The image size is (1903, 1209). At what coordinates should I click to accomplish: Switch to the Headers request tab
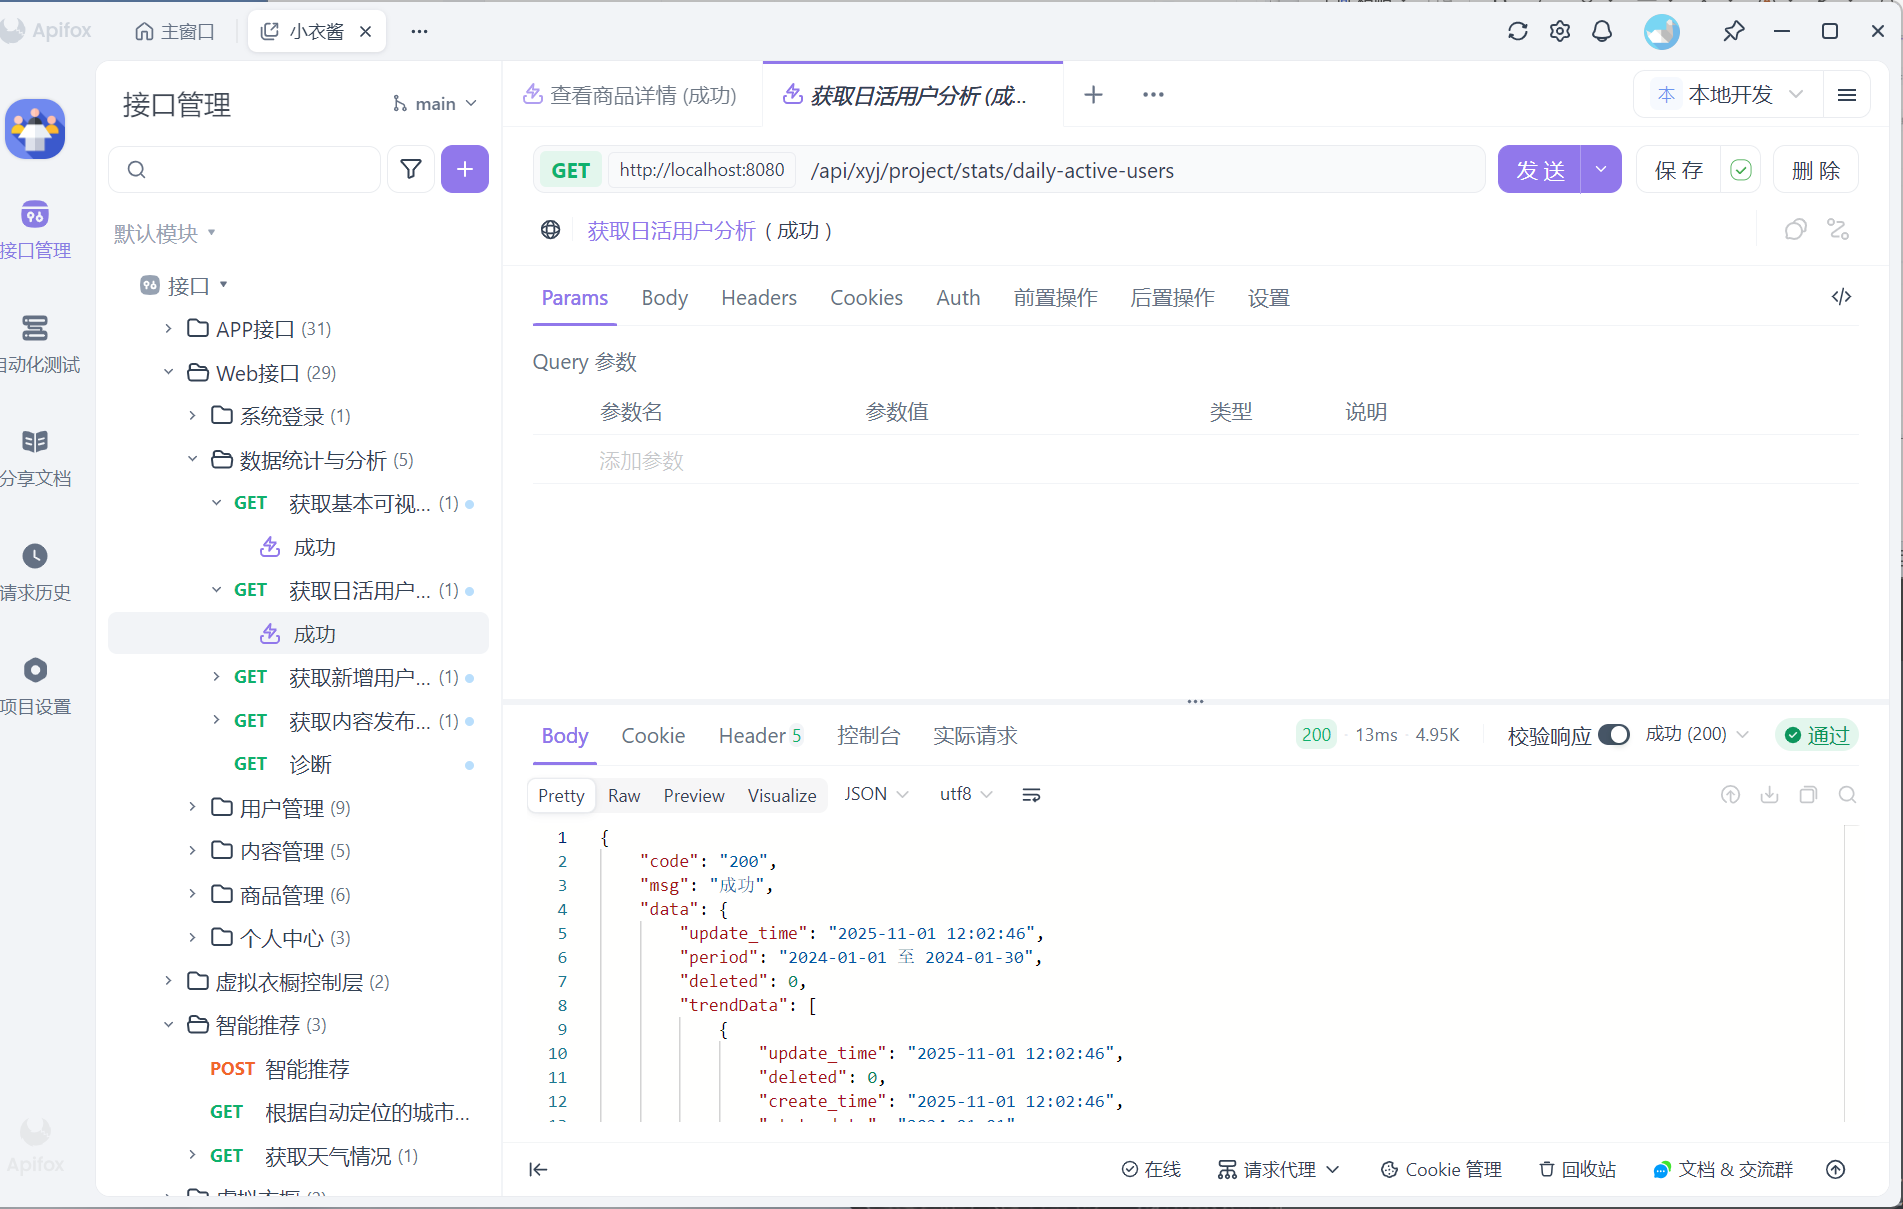tap(759, 298)
